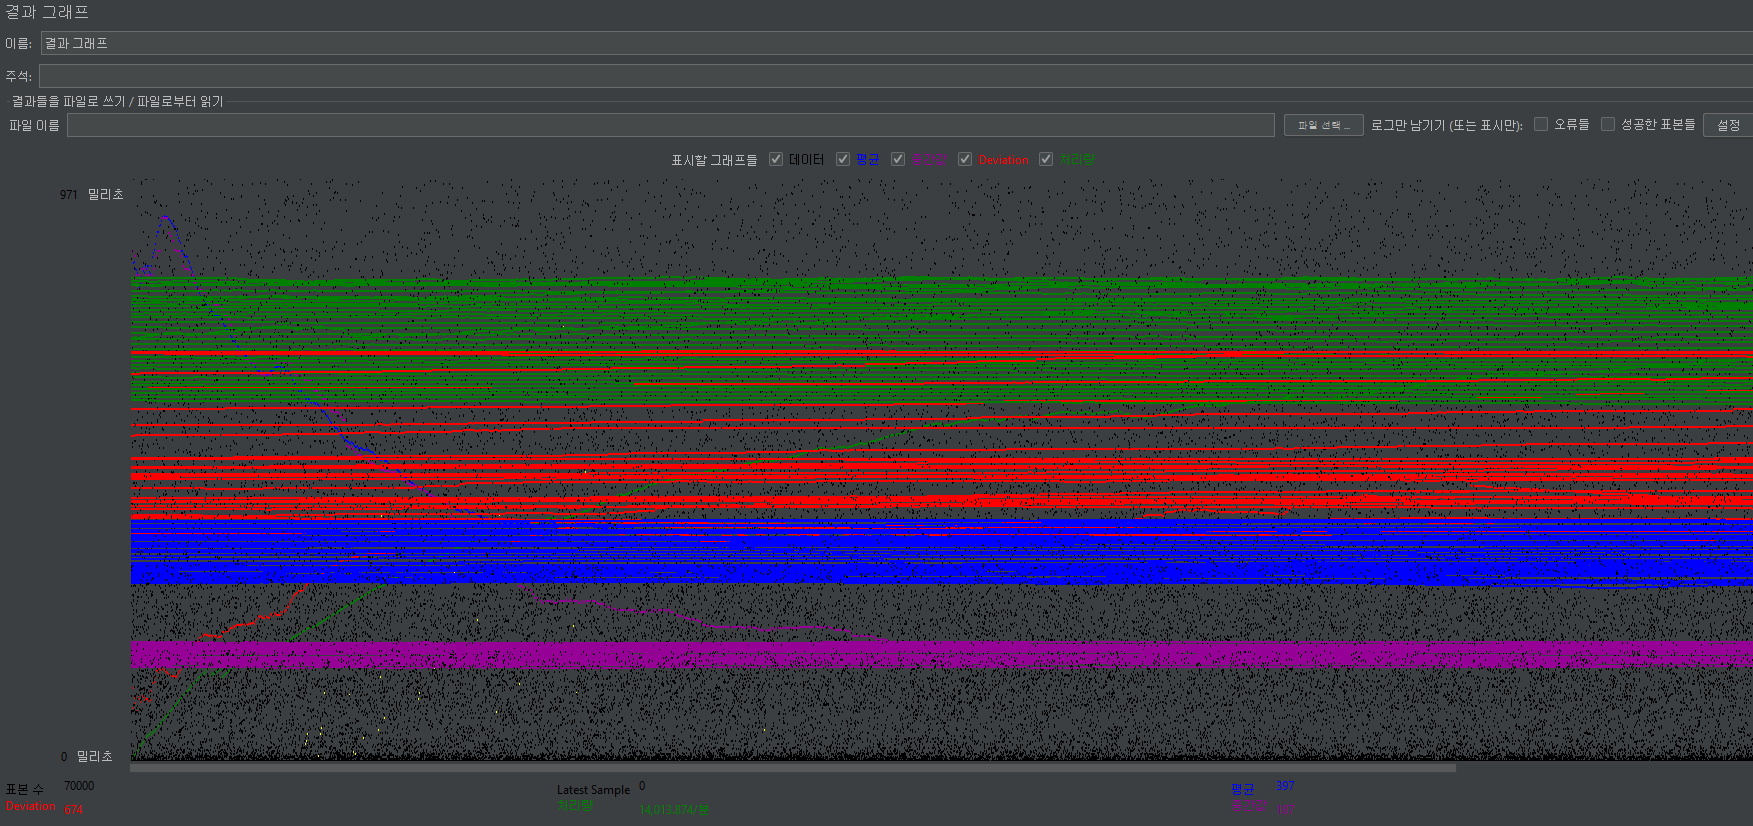Open the 설정 configure button
The width and height of the screenshot is (1753, 826).
click(1728, 125)
